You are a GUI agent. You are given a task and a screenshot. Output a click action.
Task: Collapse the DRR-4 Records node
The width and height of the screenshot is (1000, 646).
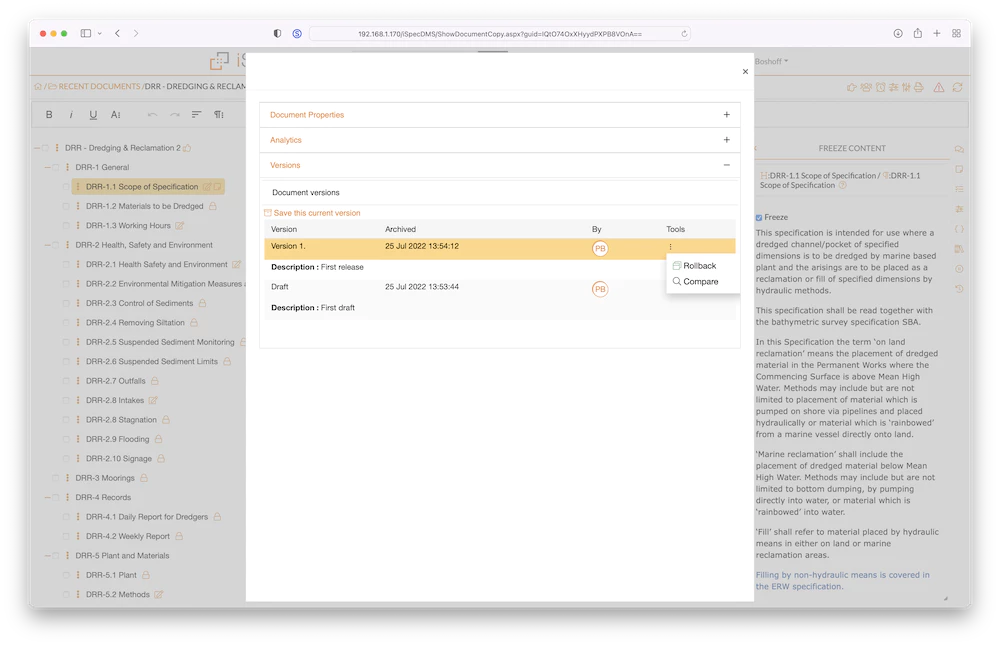pyautogui.click(x=47, y=497)
